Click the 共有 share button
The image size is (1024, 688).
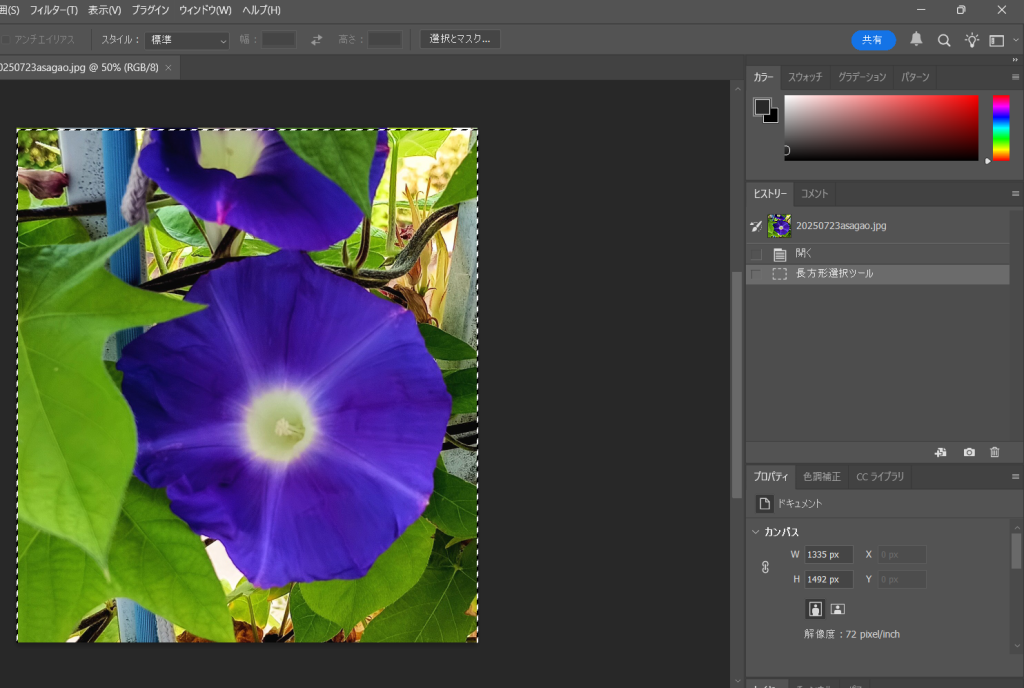873,40
